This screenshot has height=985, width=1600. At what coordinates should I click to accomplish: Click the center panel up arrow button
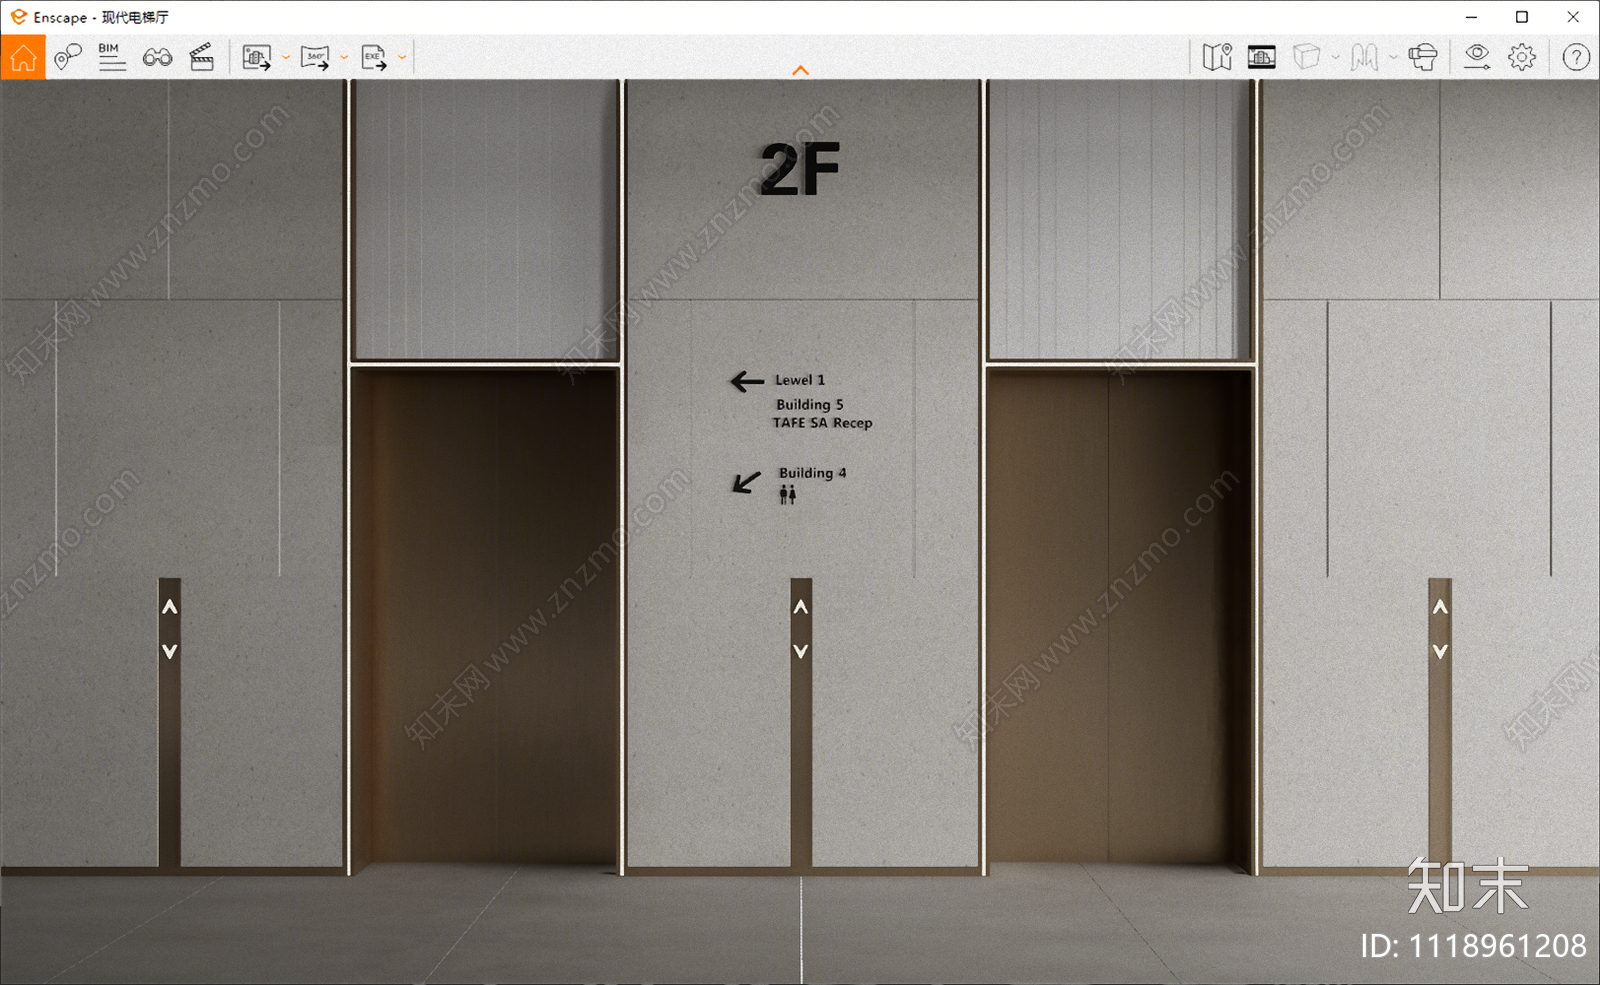801,607
